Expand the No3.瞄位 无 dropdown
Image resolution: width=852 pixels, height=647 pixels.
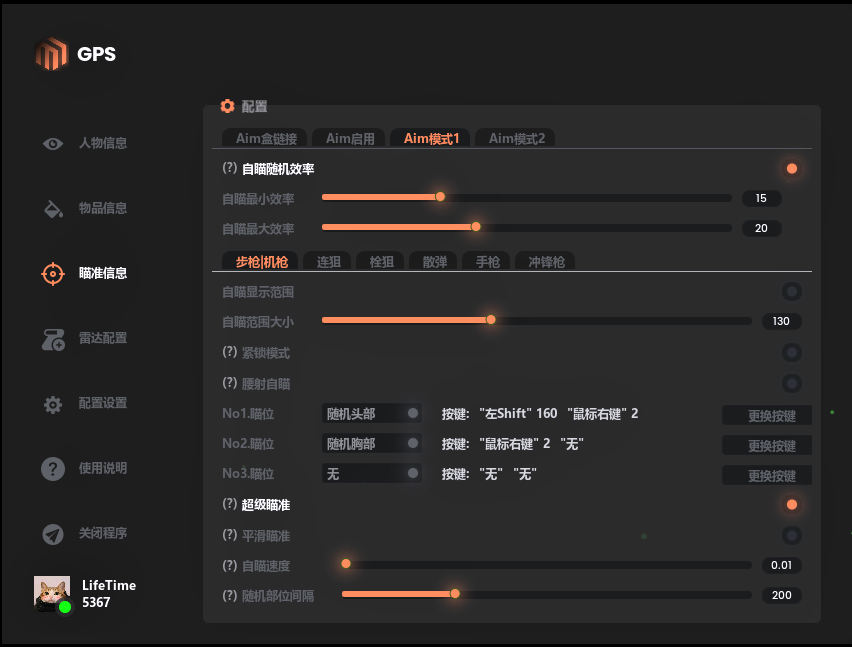(372, 473)
